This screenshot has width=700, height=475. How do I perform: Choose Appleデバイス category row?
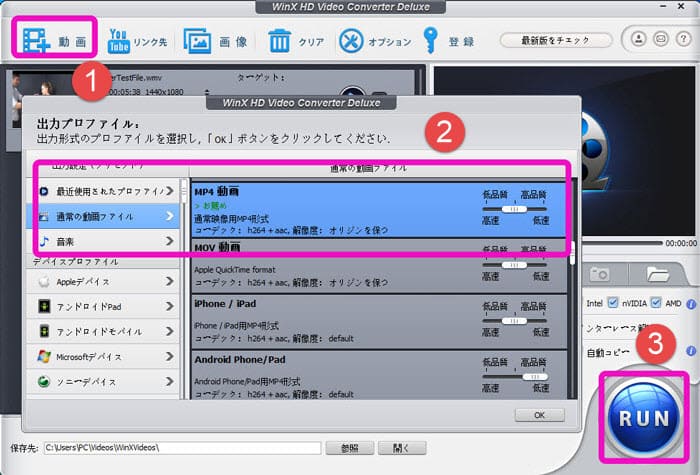(103, 281)
